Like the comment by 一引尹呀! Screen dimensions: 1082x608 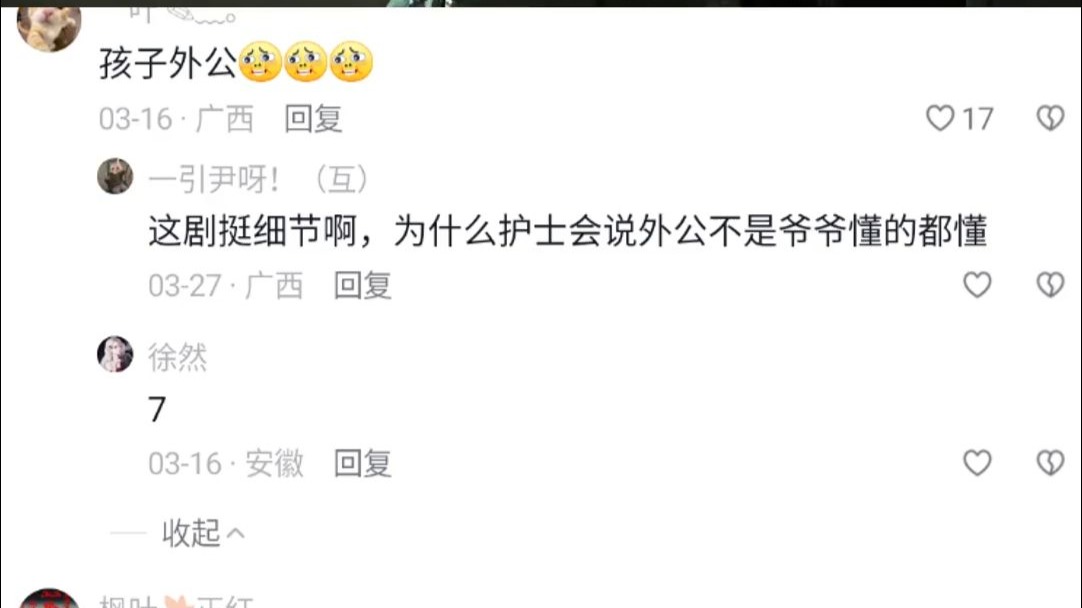click(x=977, y=284)
